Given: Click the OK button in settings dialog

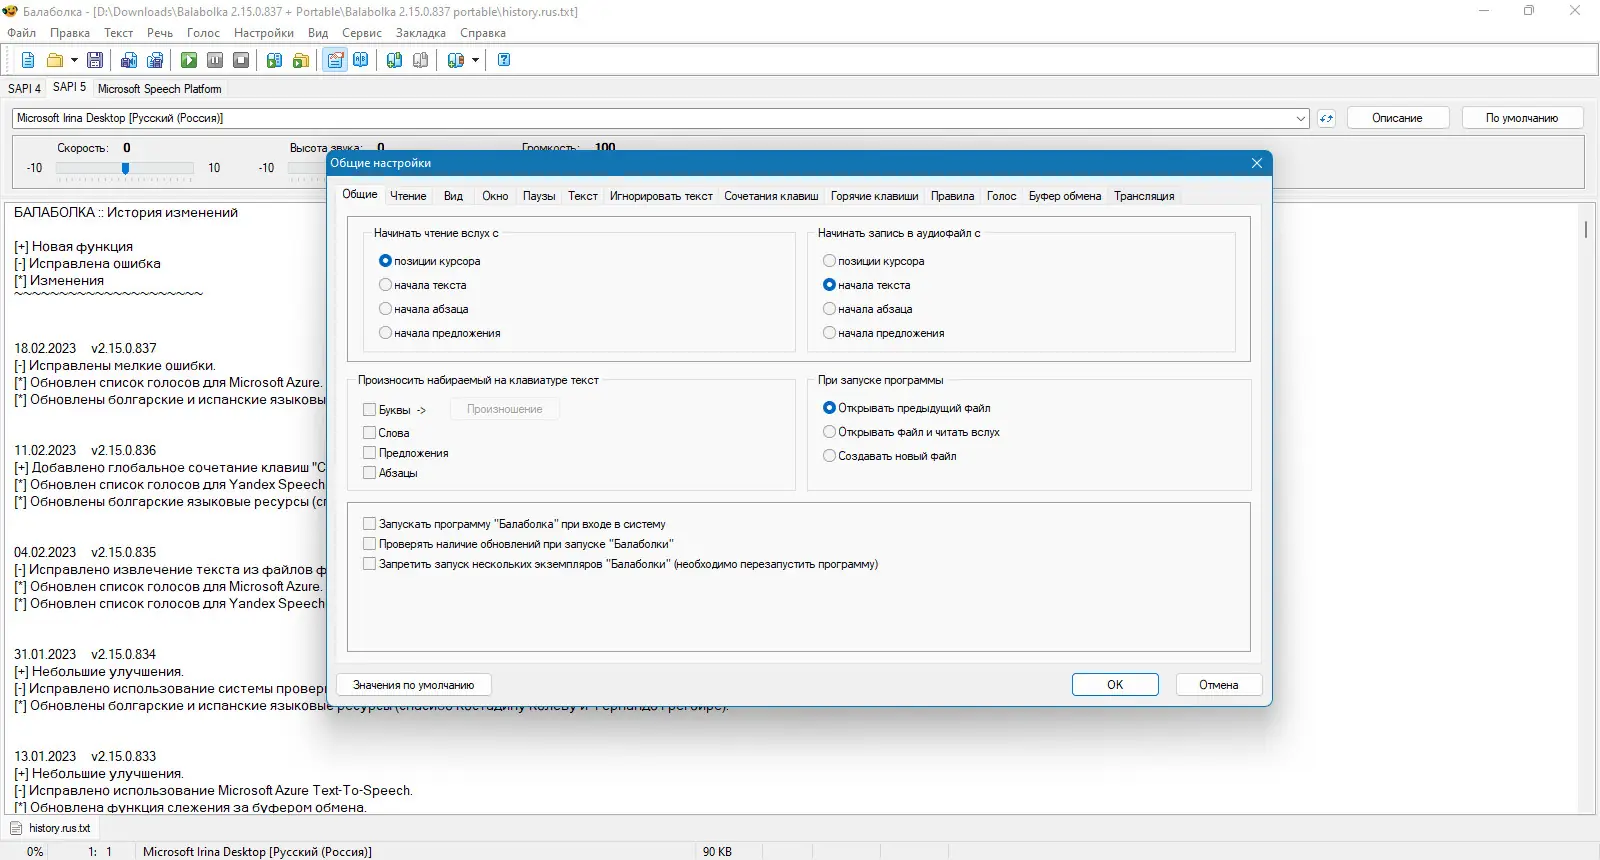Looking at the screenshot, I should point(1115,685).
